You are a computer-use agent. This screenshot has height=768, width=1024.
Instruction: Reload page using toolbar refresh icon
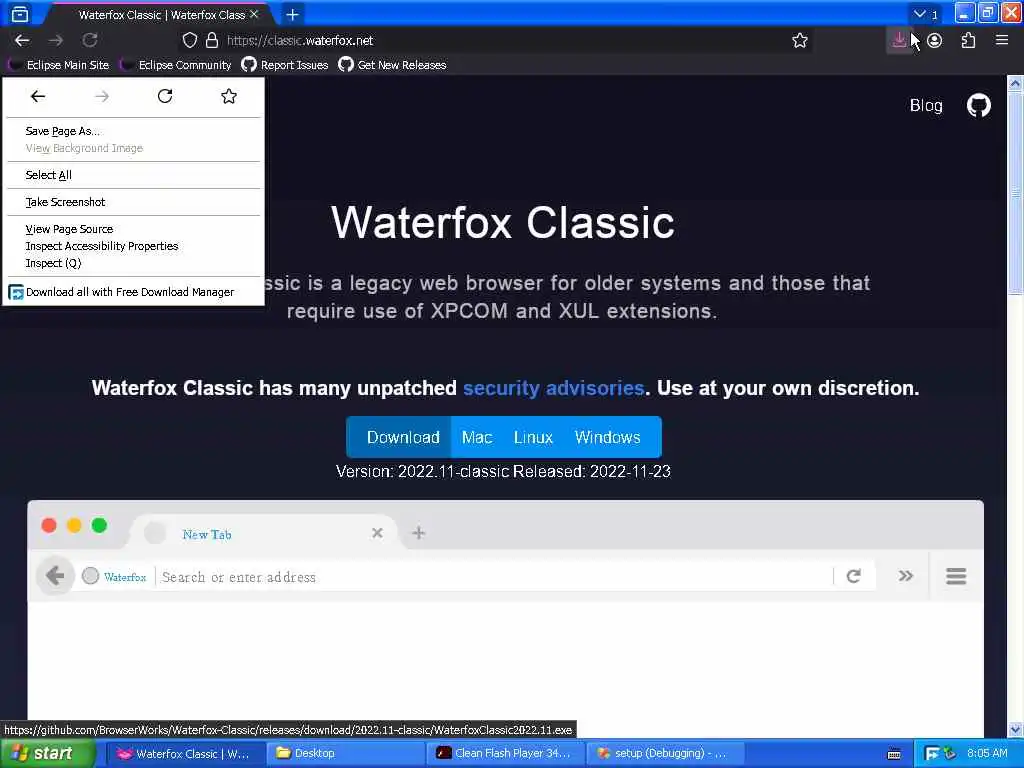coord(90,40)
